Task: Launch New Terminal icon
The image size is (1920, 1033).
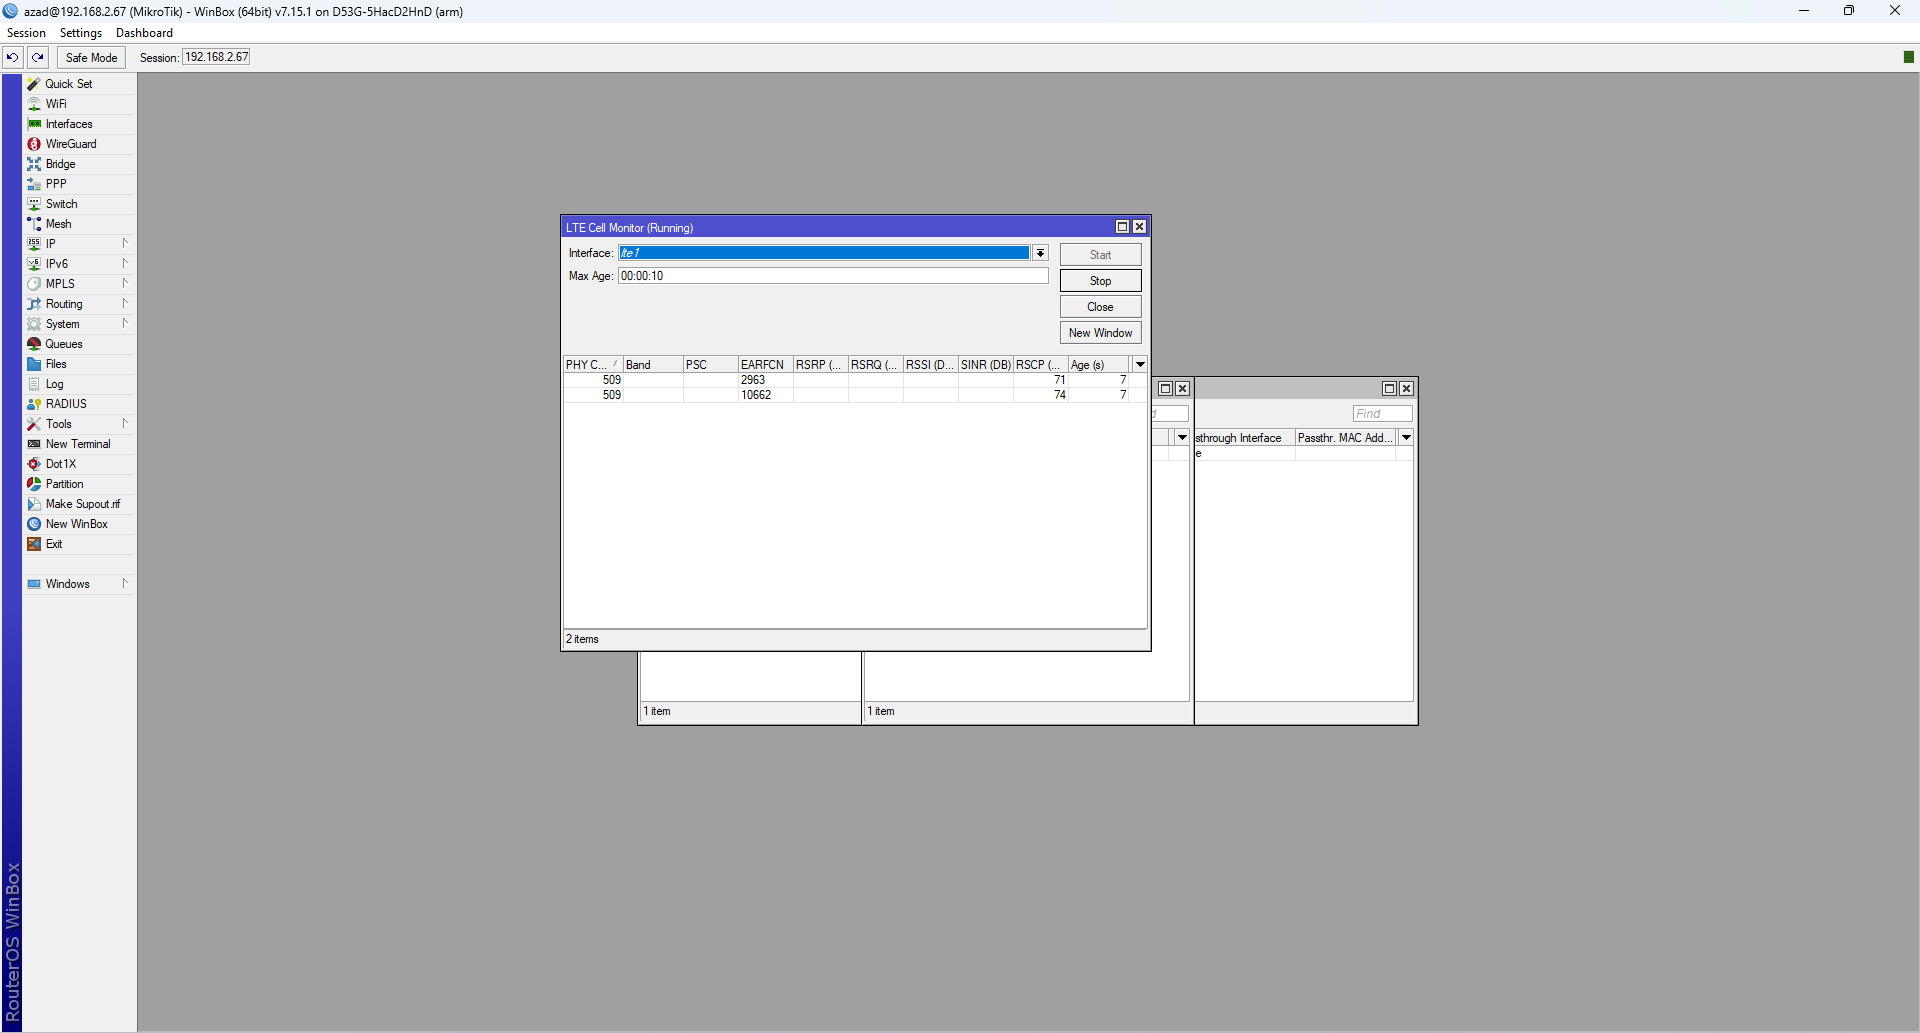Action: pyautogui.click(x=34, y=444)
